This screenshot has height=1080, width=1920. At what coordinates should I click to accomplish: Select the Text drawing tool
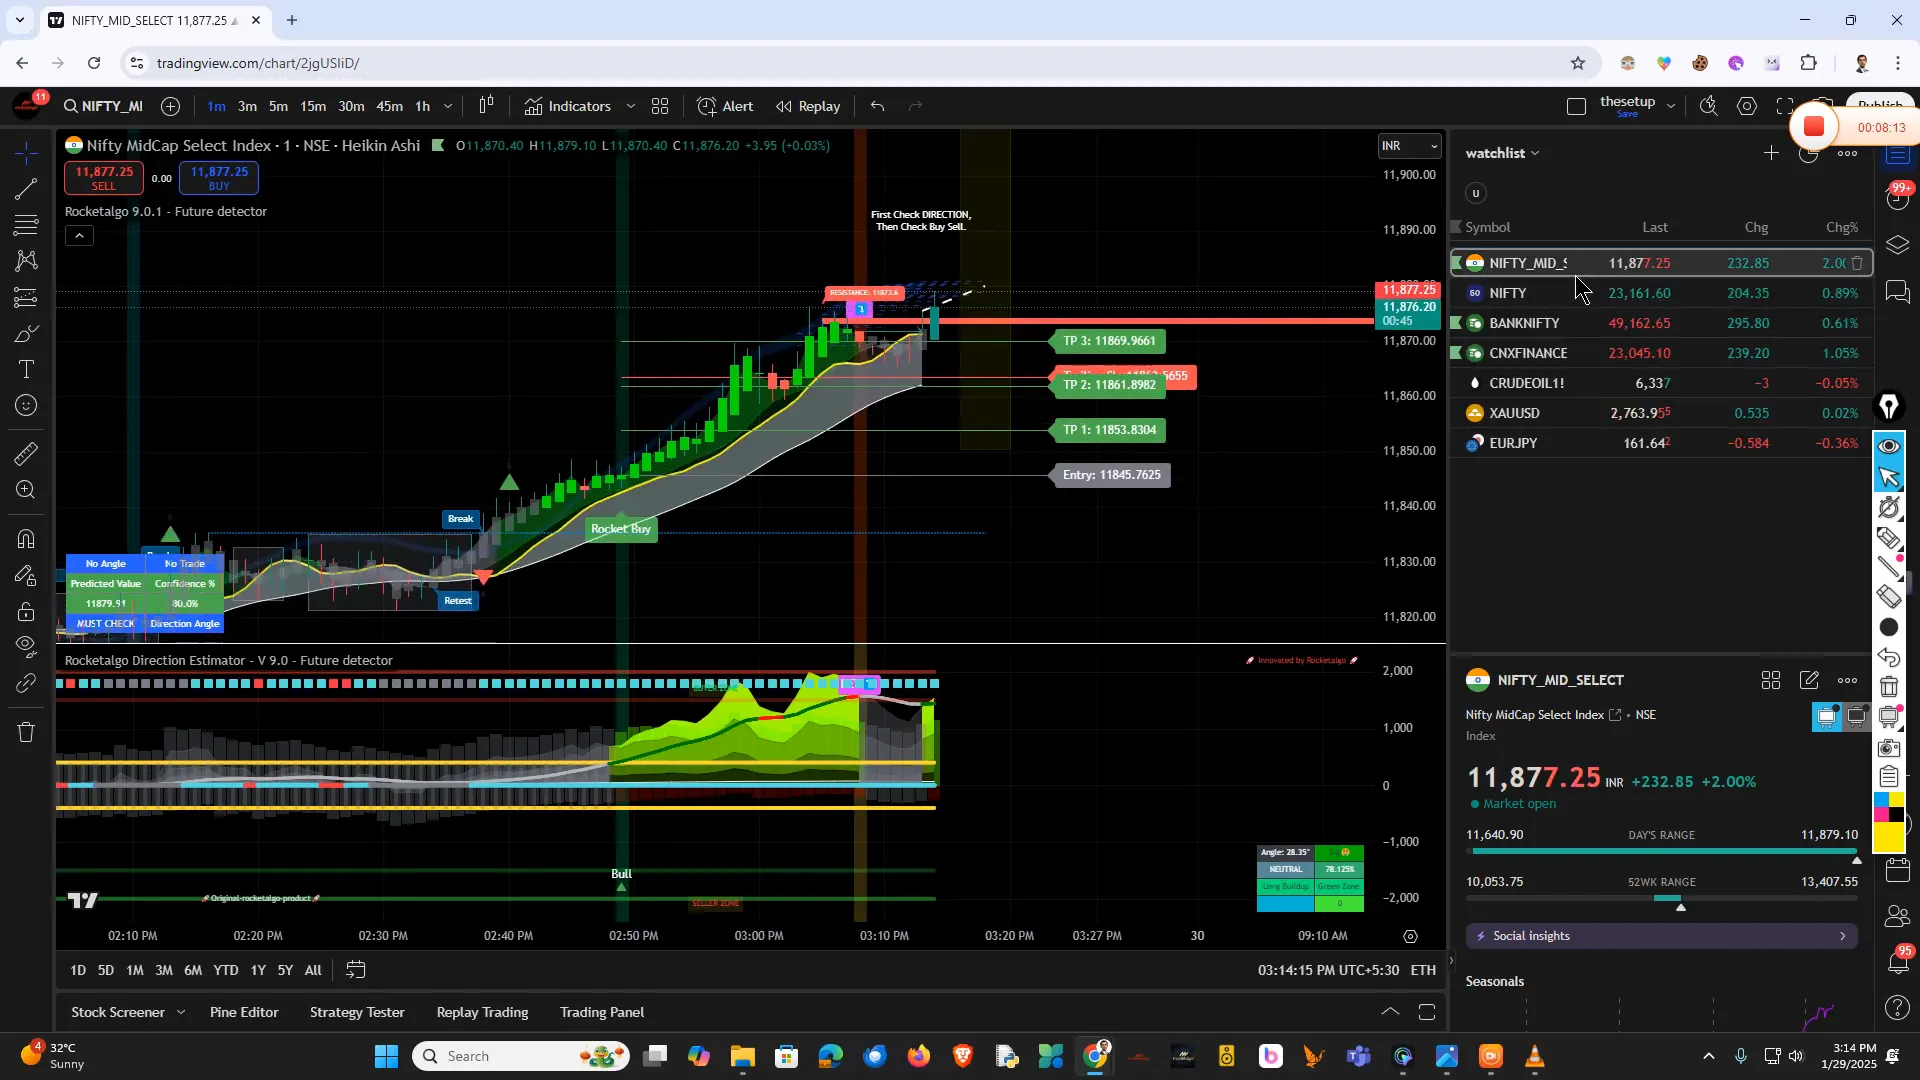click(25, 369)
